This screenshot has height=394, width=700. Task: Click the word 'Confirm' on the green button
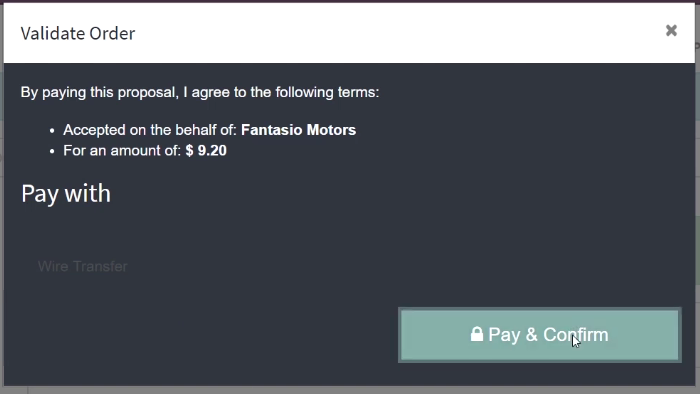tap(576, 335)
